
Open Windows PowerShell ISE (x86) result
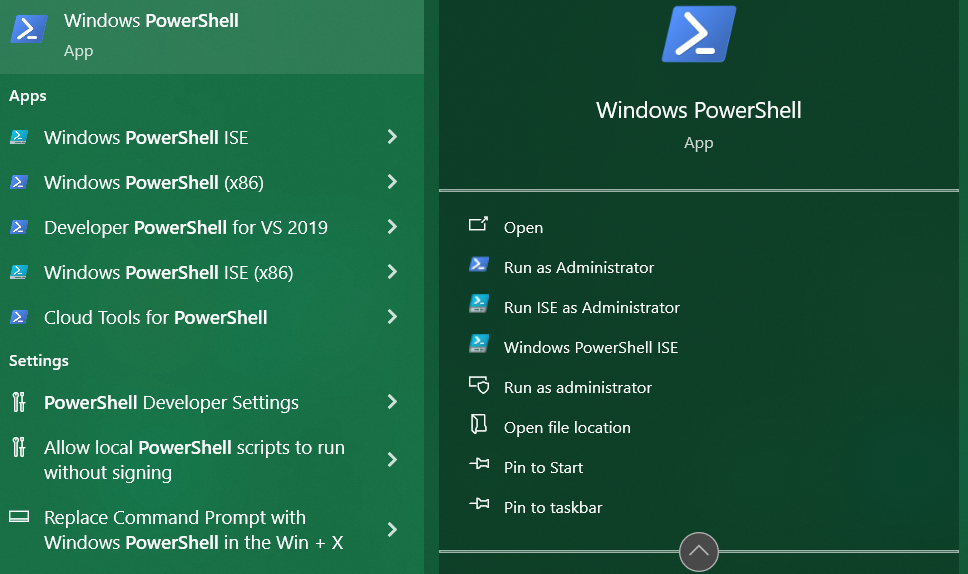(212, 272)
